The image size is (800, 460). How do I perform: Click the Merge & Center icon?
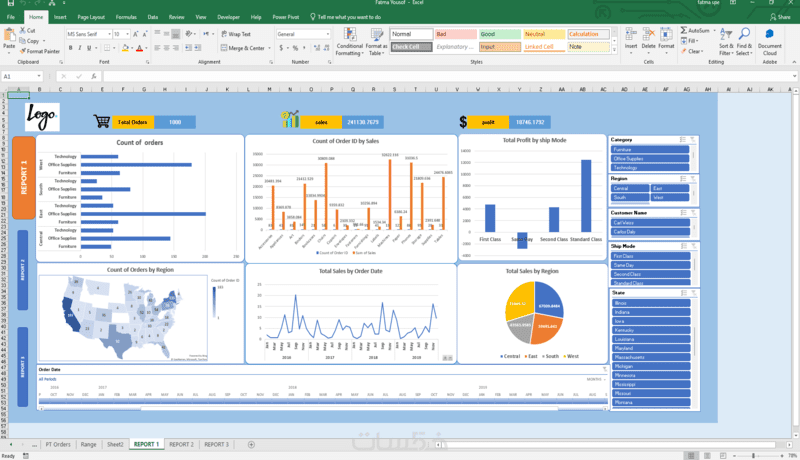(224, 48)
